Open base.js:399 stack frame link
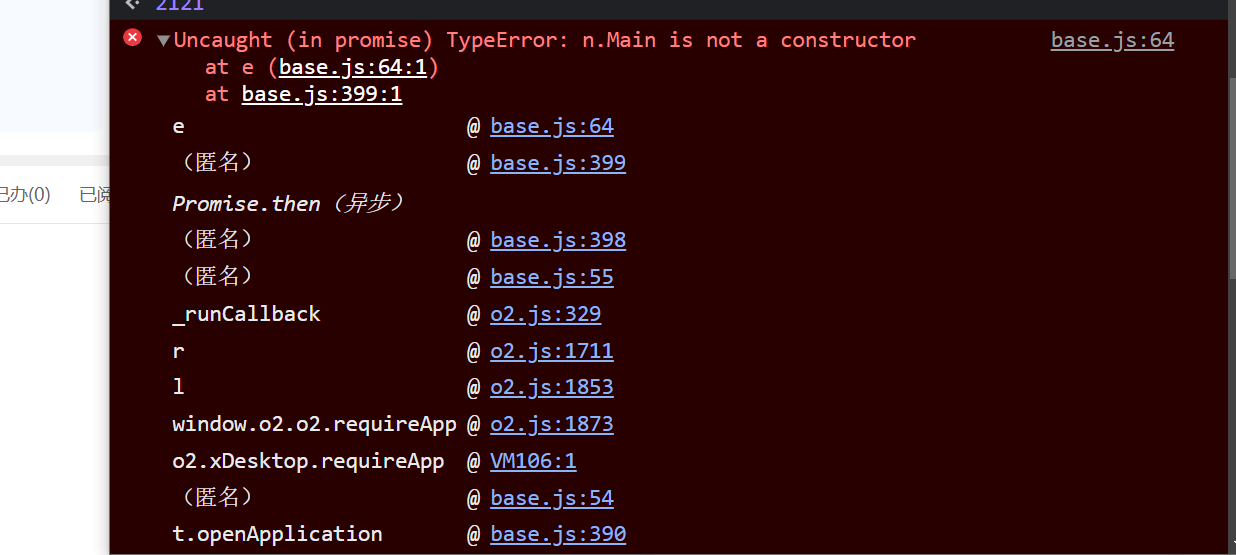 [x=558, y=163]
